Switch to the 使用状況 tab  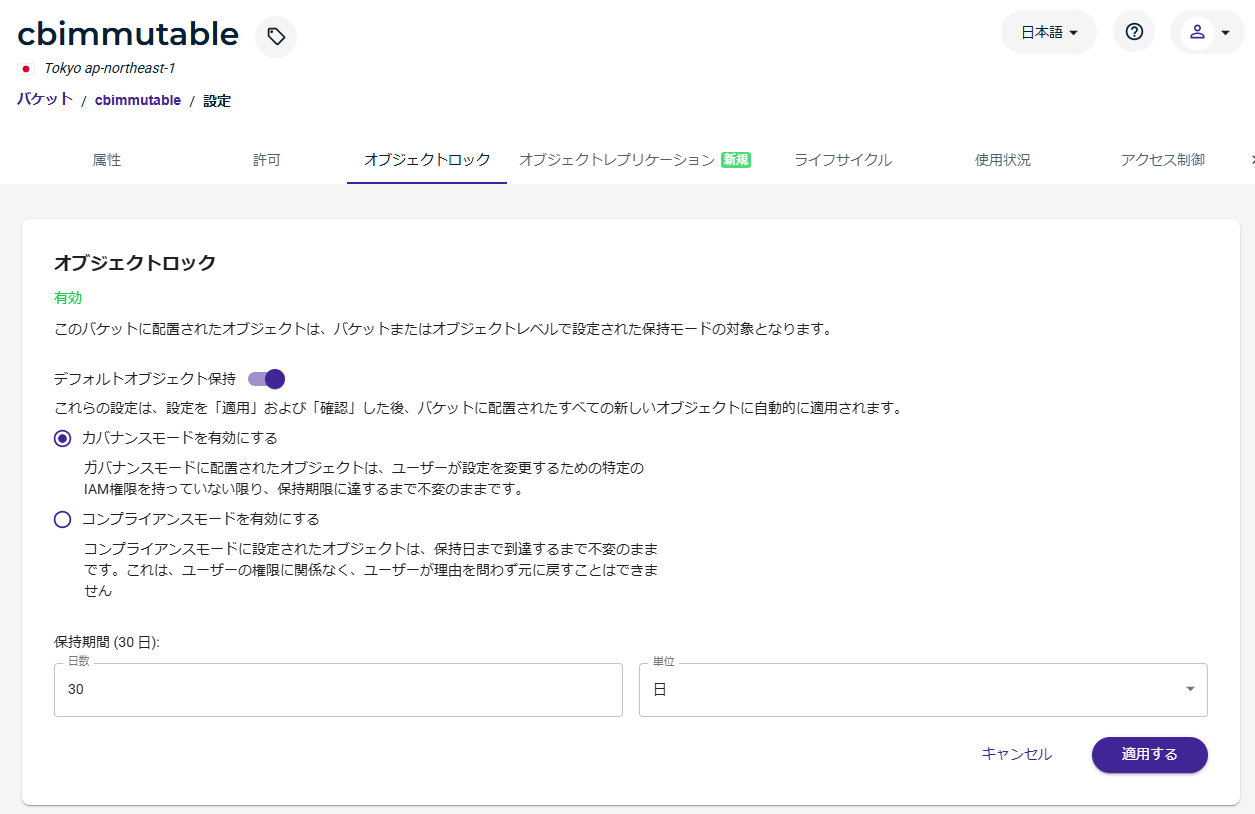[x=1002, y=160]
